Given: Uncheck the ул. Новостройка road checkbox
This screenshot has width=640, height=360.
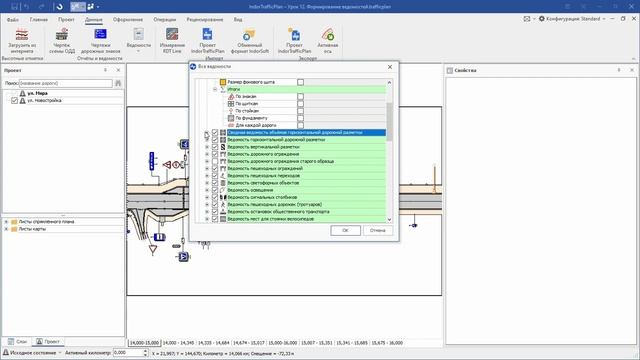Looking at the screenshot, I should (14, 100).
